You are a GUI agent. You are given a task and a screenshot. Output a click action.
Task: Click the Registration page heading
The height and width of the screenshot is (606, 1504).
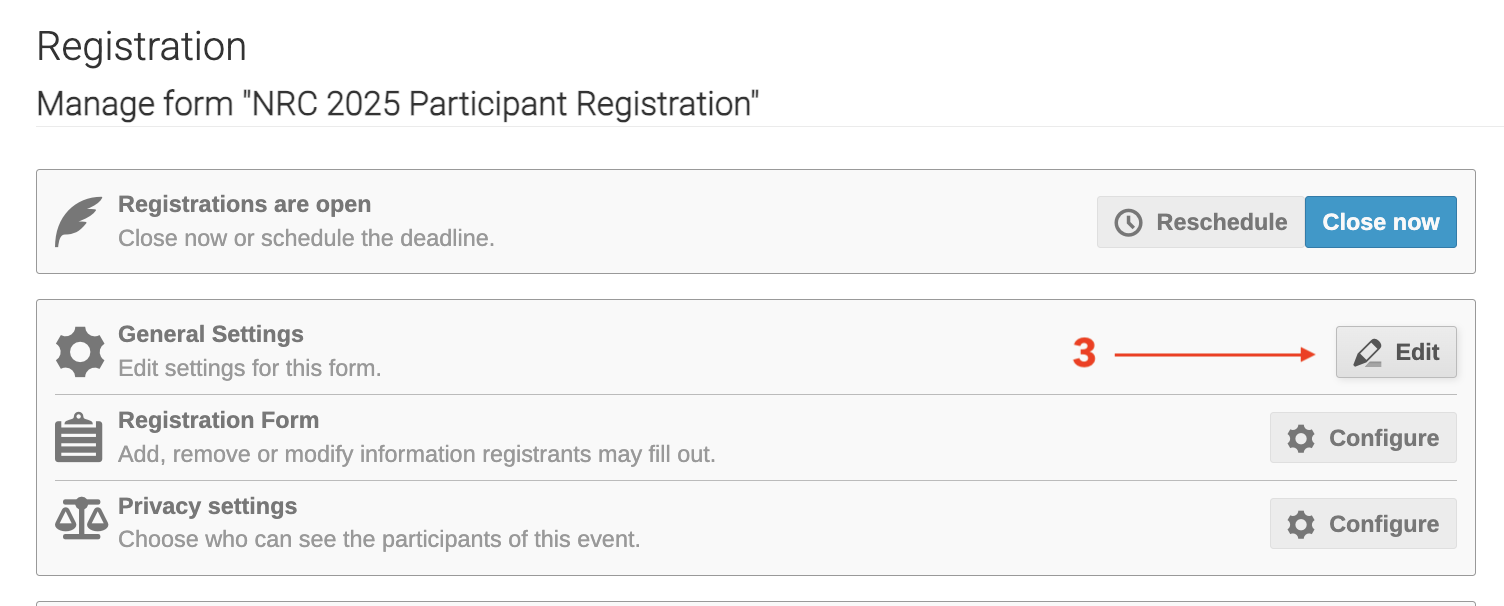(x=141, y=47)
